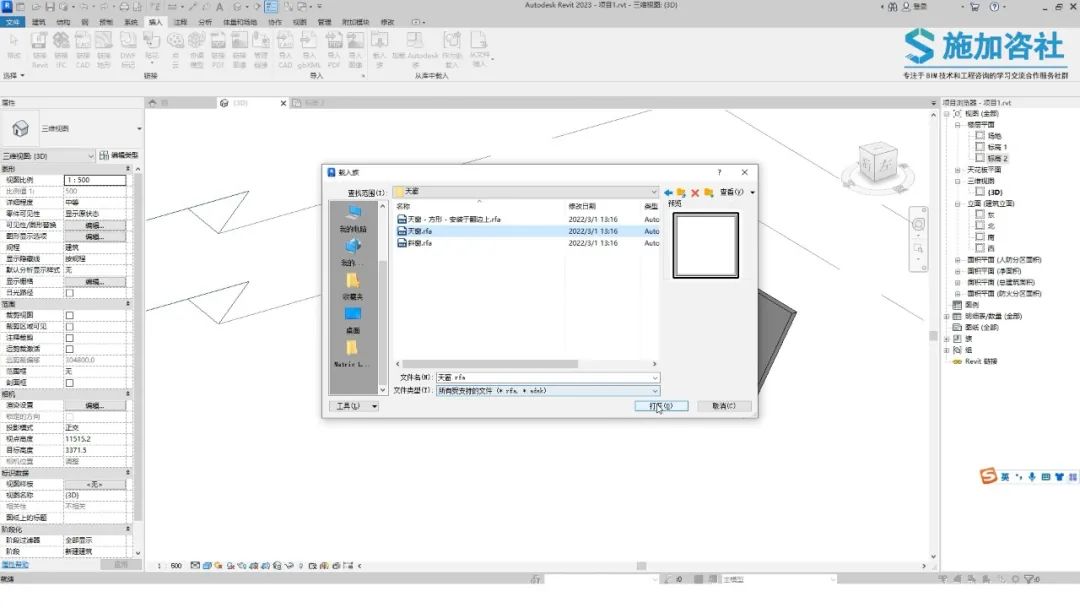Click the 收藏夹 favorites folder icon
The width and height of the screenshot is (1080, 608).
click(353, 281)
